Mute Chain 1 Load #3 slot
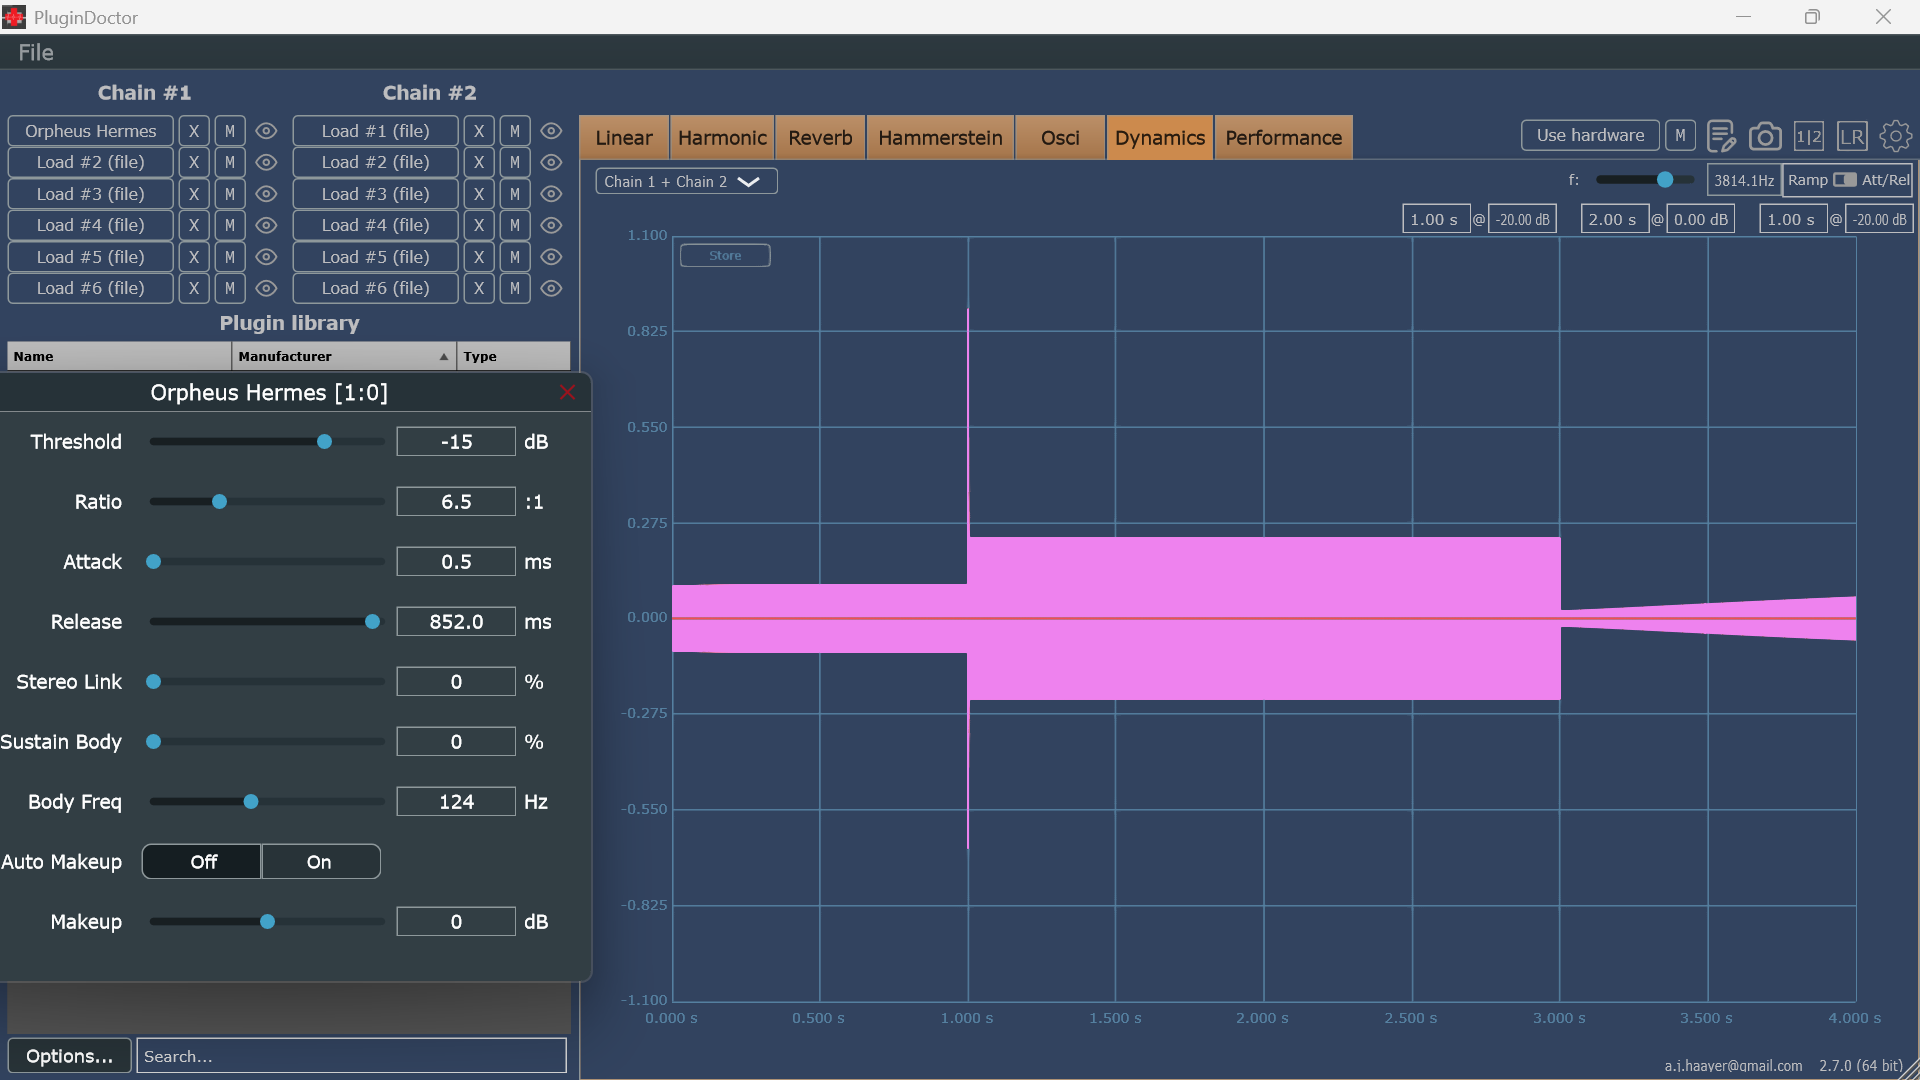Viewport: 1920px width, 1080px height. point(230,194)
